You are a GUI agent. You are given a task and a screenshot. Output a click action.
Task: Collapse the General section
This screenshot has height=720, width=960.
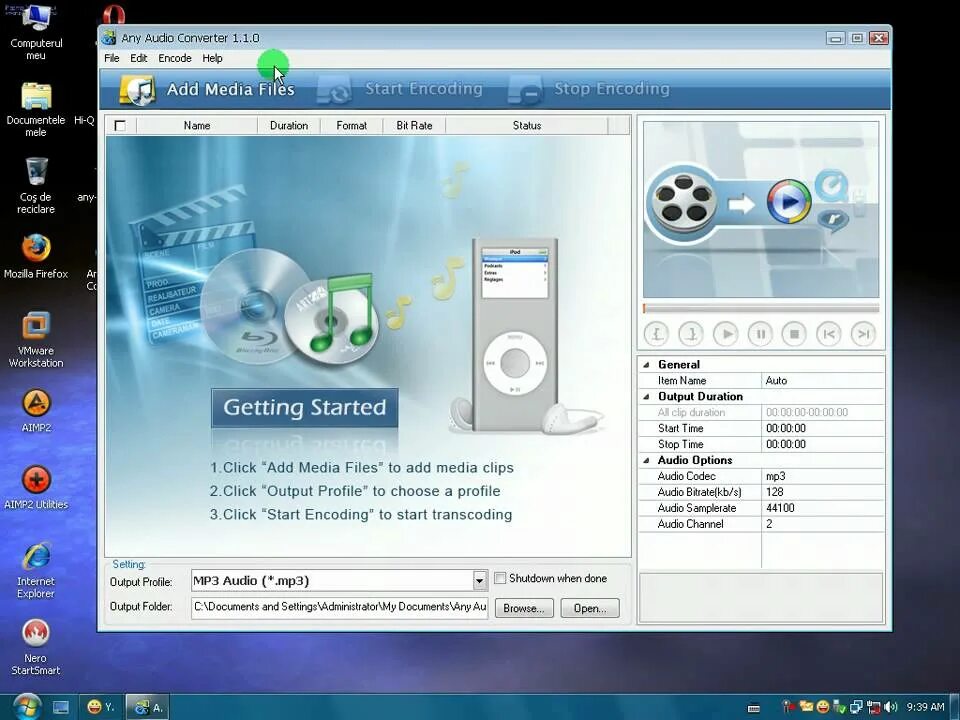(x=646, y=365)
